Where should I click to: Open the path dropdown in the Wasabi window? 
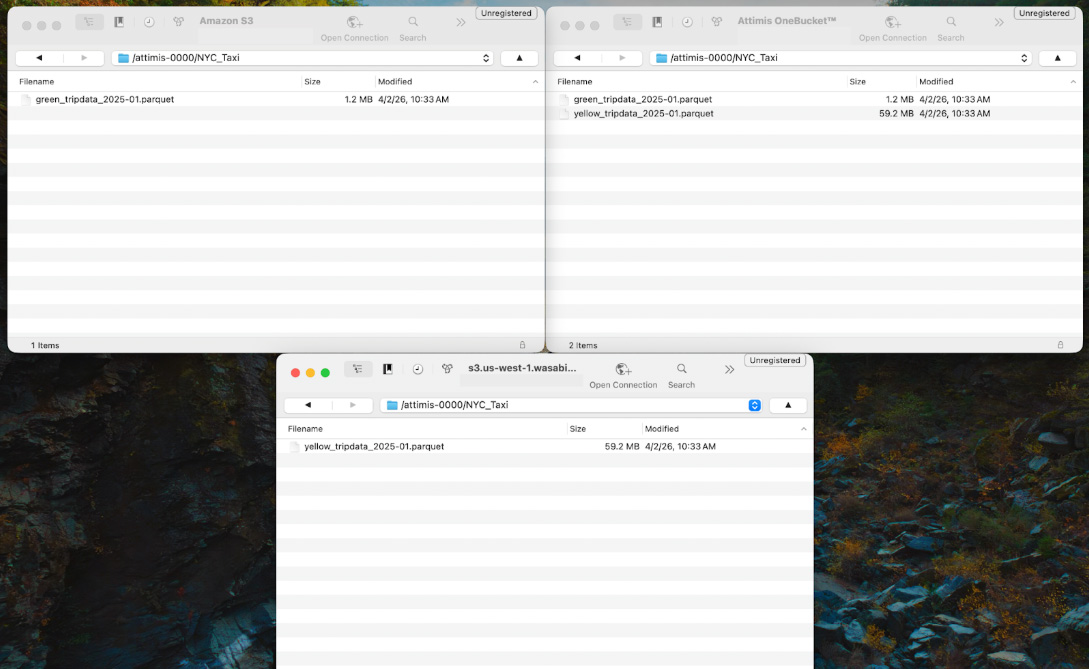pos(755,405)
